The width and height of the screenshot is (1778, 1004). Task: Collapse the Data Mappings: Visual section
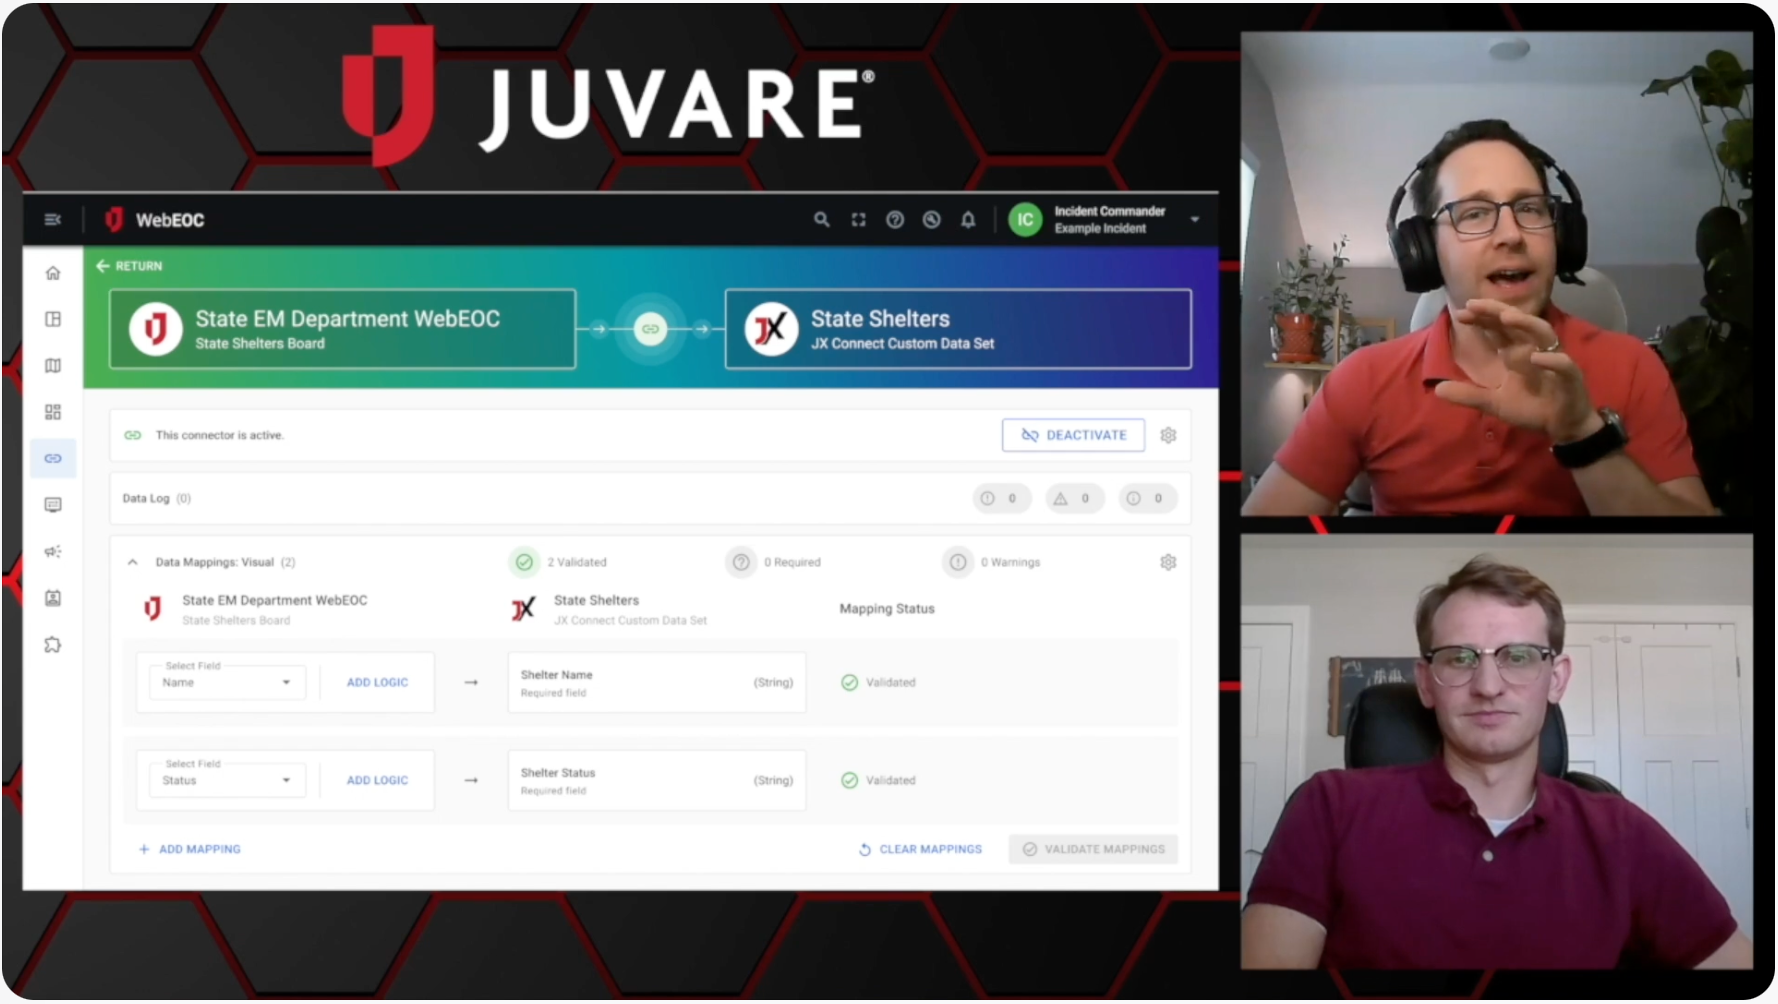(132, 562)
